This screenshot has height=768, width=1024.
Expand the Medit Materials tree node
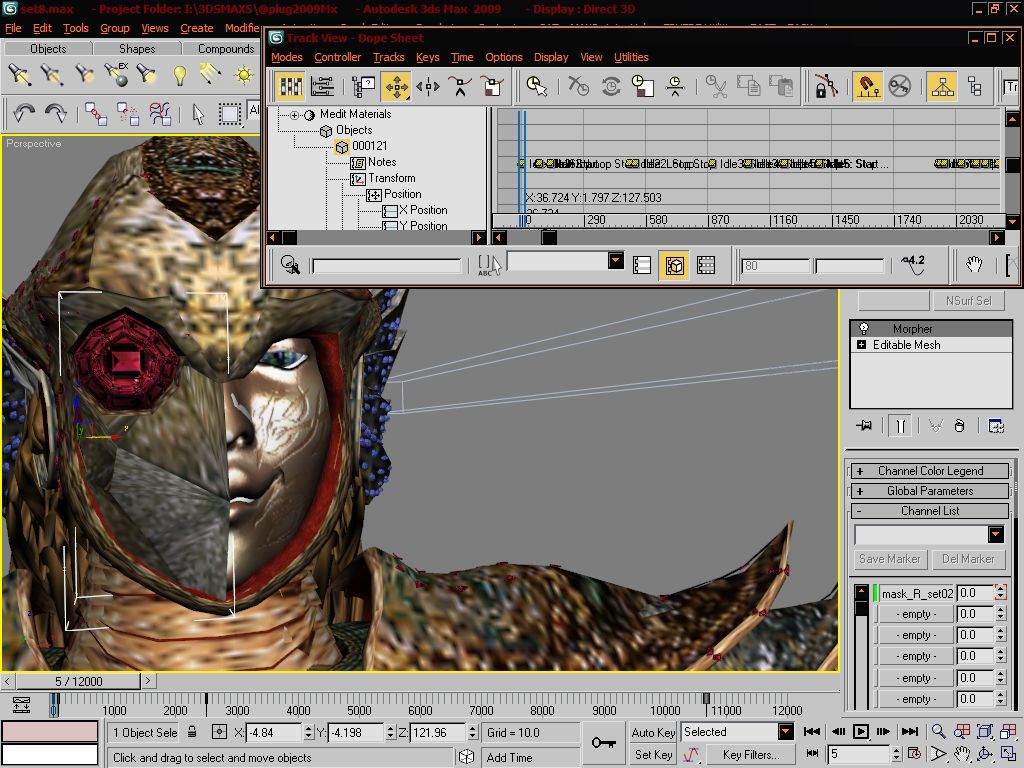coord(295,115)
